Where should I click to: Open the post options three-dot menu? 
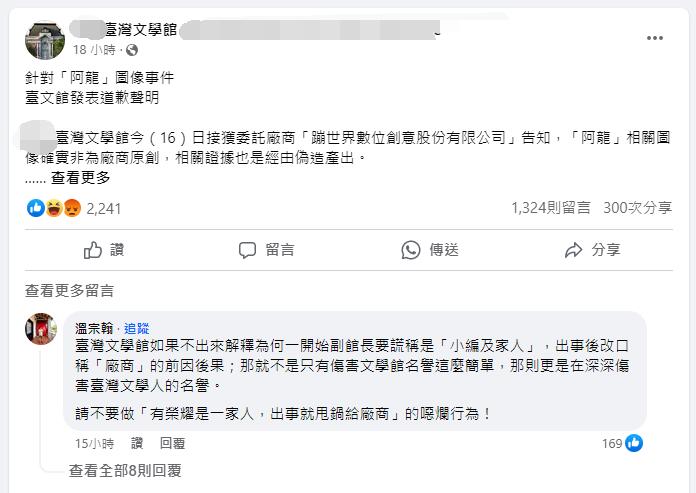click(655, 37)
